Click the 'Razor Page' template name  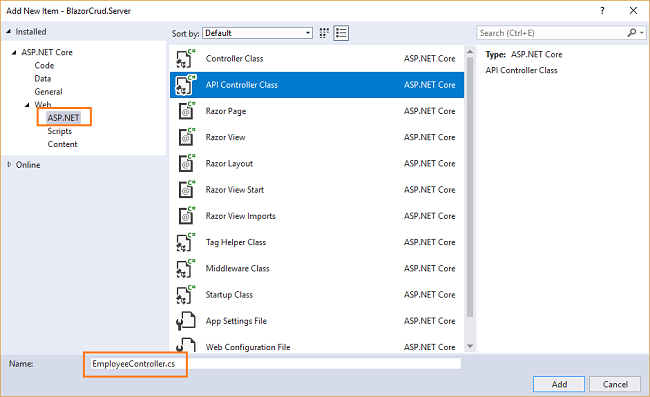pos(226,111)
